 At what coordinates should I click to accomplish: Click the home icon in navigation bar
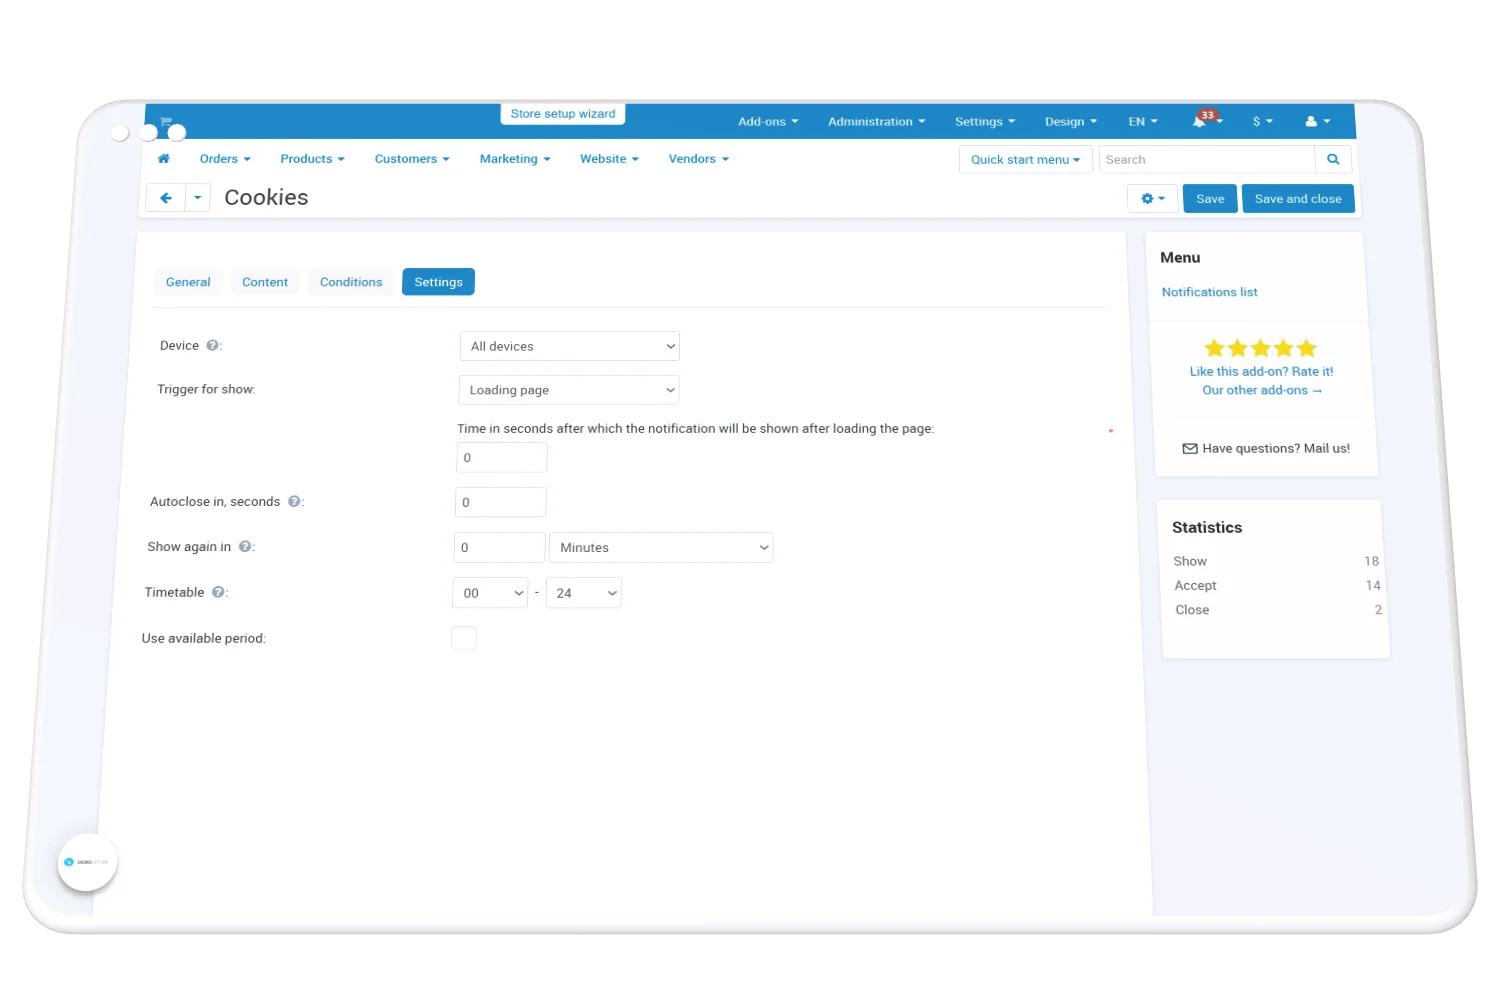pos(164,159)
